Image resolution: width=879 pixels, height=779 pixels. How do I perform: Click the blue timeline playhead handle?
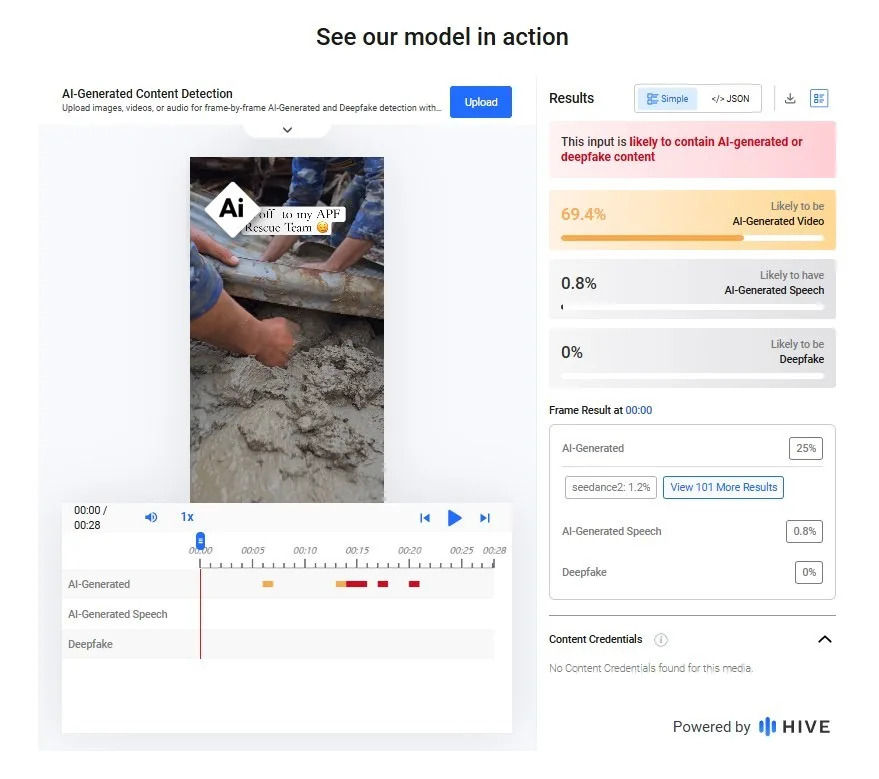coord(200,540)
